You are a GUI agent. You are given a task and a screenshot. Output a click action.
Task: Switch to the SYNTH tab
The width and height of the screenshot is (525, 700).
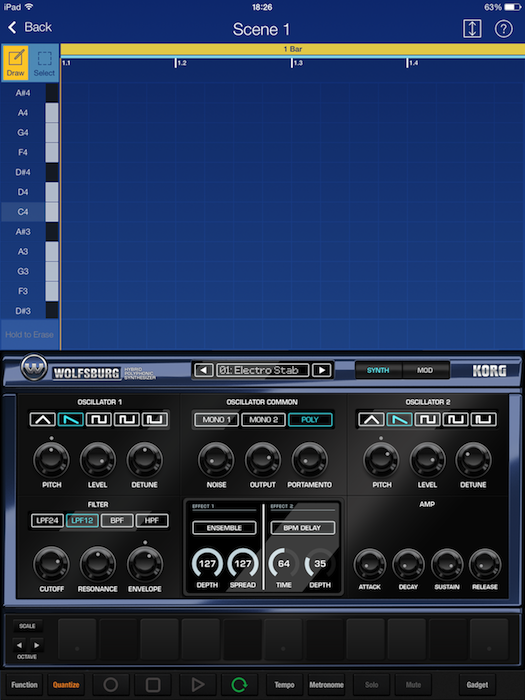(x=378, y=370)
